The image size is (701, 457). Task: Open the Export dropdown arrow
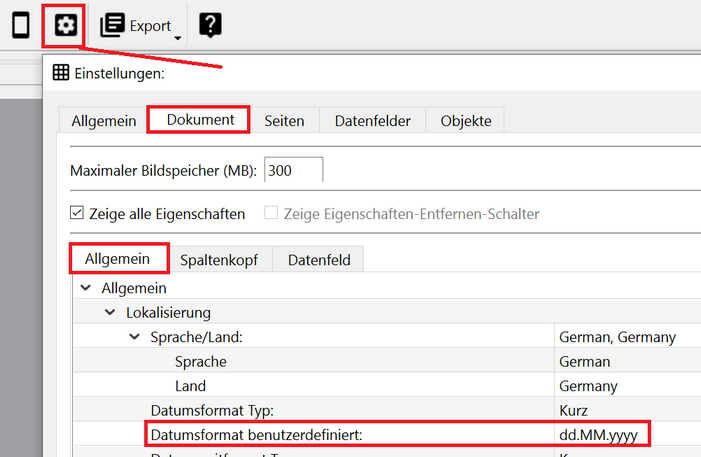coord(177,37)
